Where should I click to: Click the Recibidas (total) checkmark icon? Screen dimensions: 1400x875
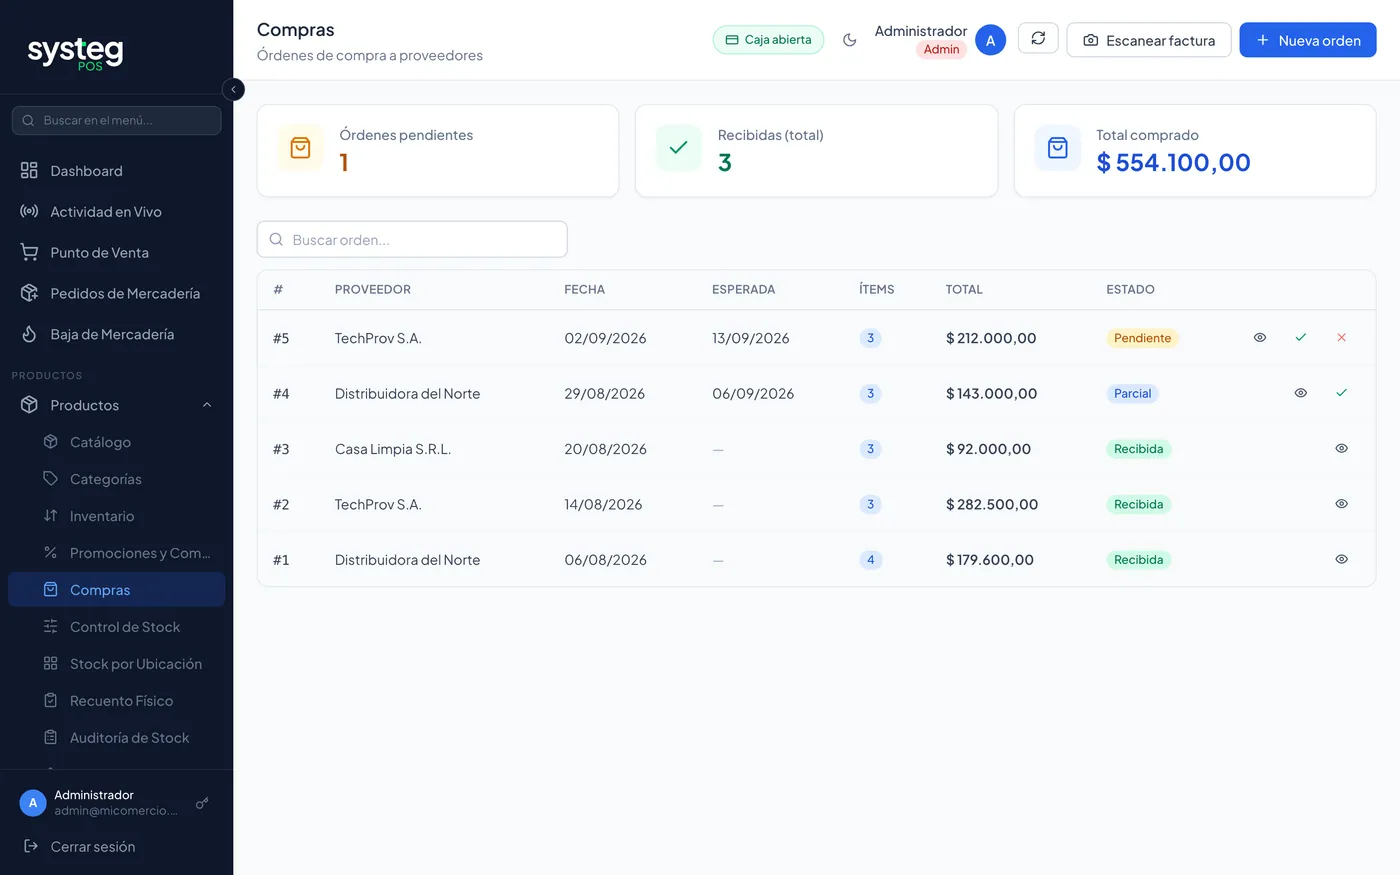tap(678, 148)
